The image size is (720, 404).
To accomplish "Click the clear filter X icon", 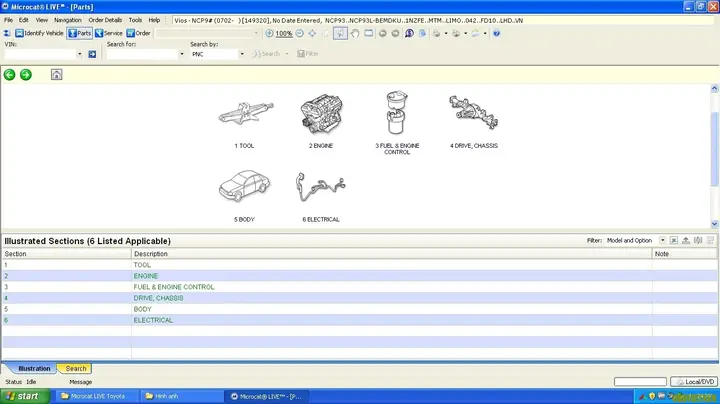I will coord(674,241).
